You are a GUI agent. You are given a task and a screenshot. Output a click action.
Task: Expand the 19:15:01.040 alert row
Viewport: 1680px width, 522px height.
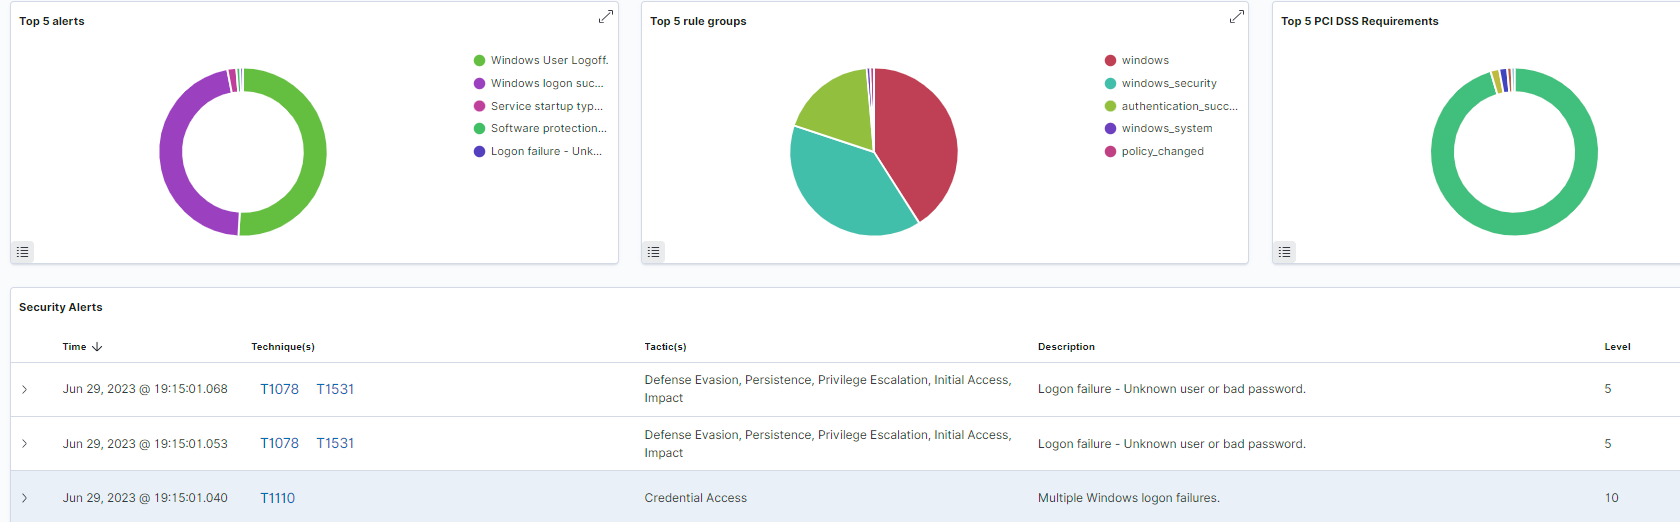[x=25, y=498]
